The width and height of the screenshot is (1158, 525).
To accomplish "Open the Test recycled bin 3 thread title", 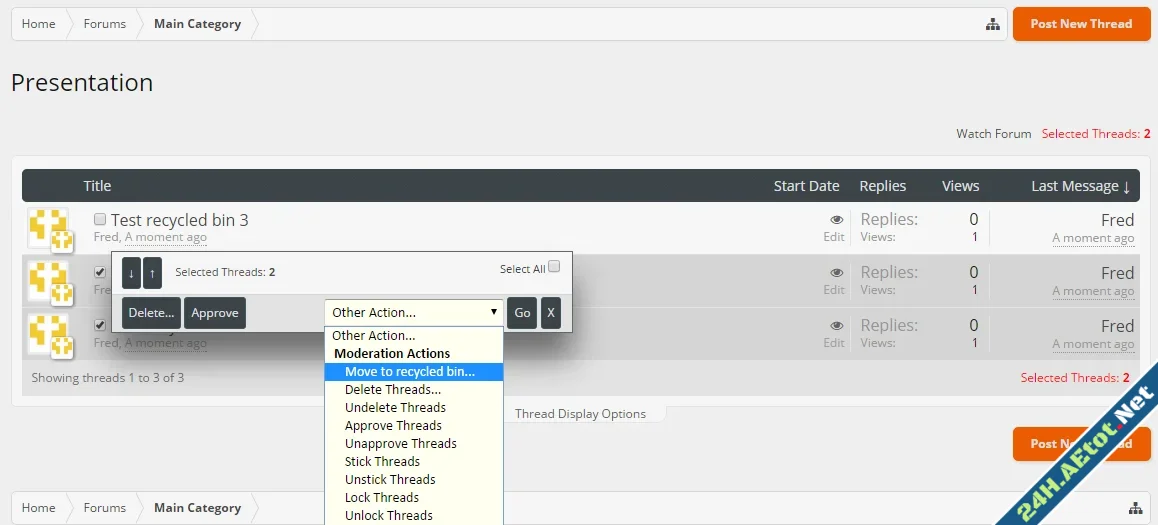I will 179,220.
